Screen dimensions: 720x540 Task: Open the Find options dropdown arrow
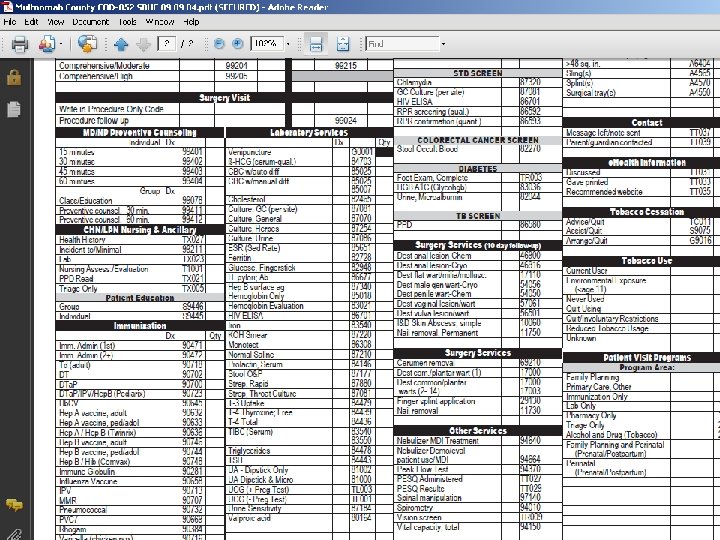click(x=443, y=44)
